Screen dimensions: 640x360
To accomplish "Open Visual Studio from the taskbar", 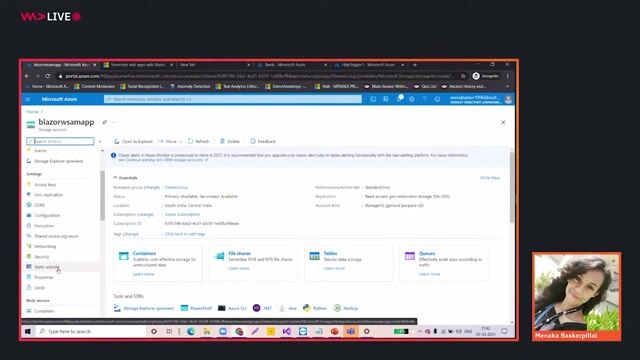I will (287, 331).
